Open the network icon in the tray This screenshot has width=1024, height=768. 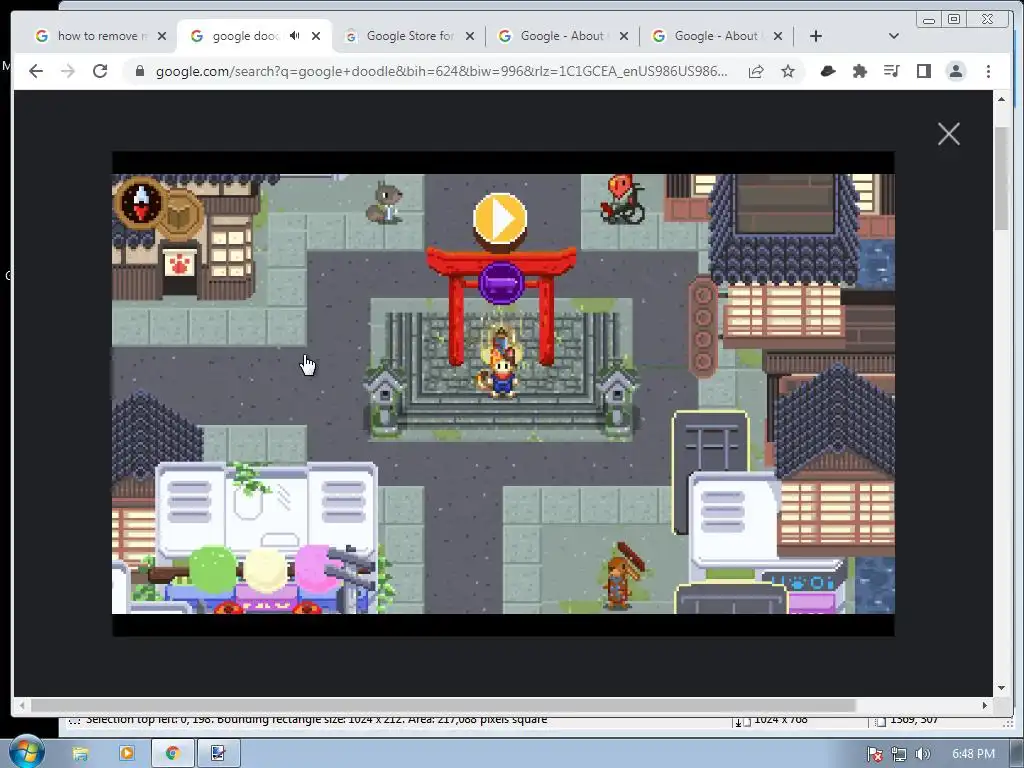tap(899, 754)
